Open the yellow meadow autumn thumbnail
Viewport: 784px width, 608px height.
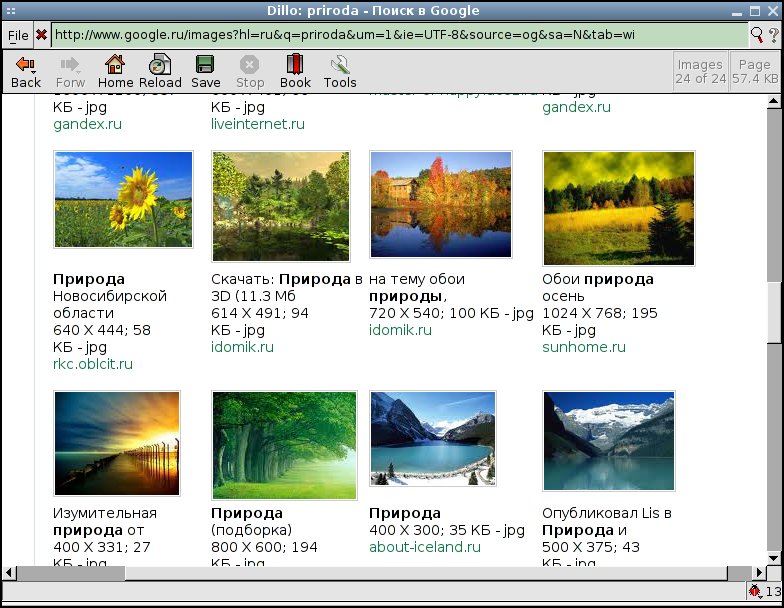point(618,208)
